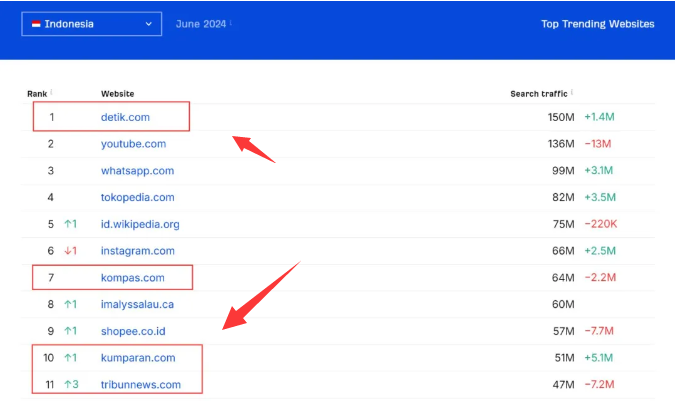Open the tribunnews.com link
This screenshot has width=676, height=408.
coord(141,384)
